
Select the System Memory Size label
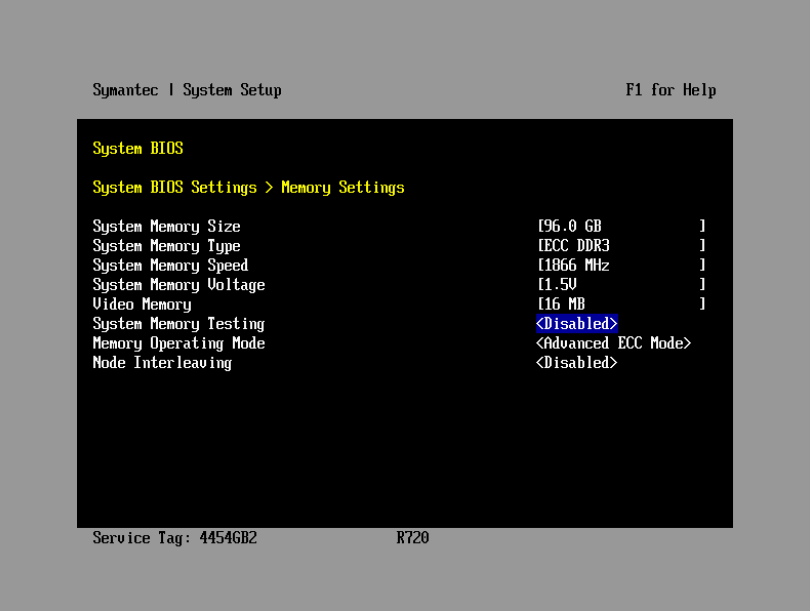pos(166,226)
